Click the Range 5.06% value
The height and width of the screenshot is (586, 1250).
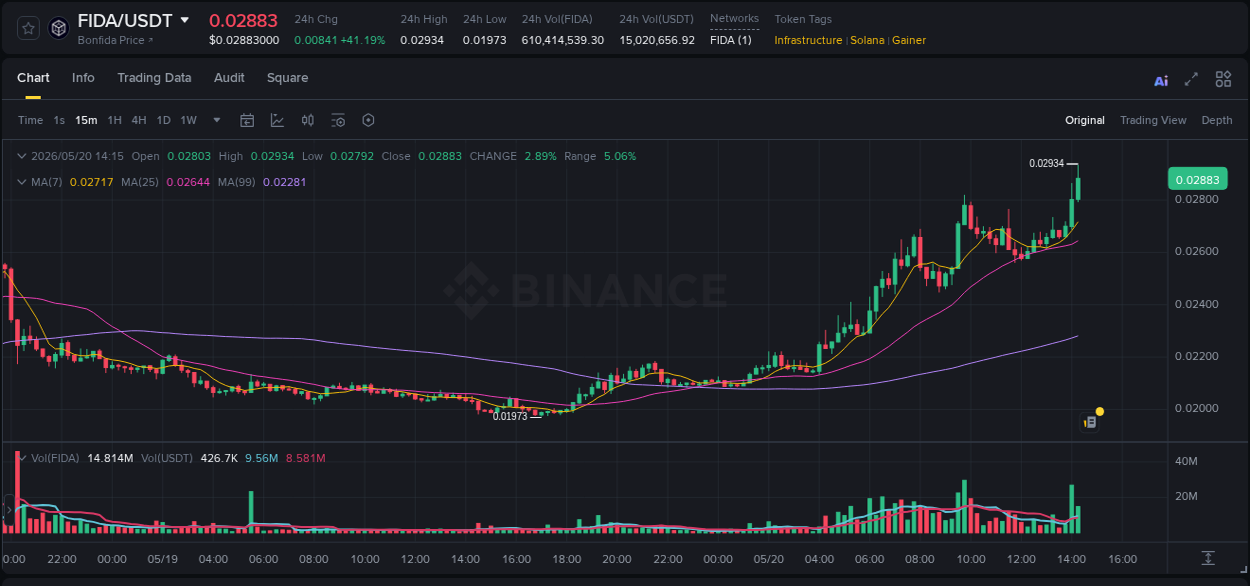click(x=620, y=156)
